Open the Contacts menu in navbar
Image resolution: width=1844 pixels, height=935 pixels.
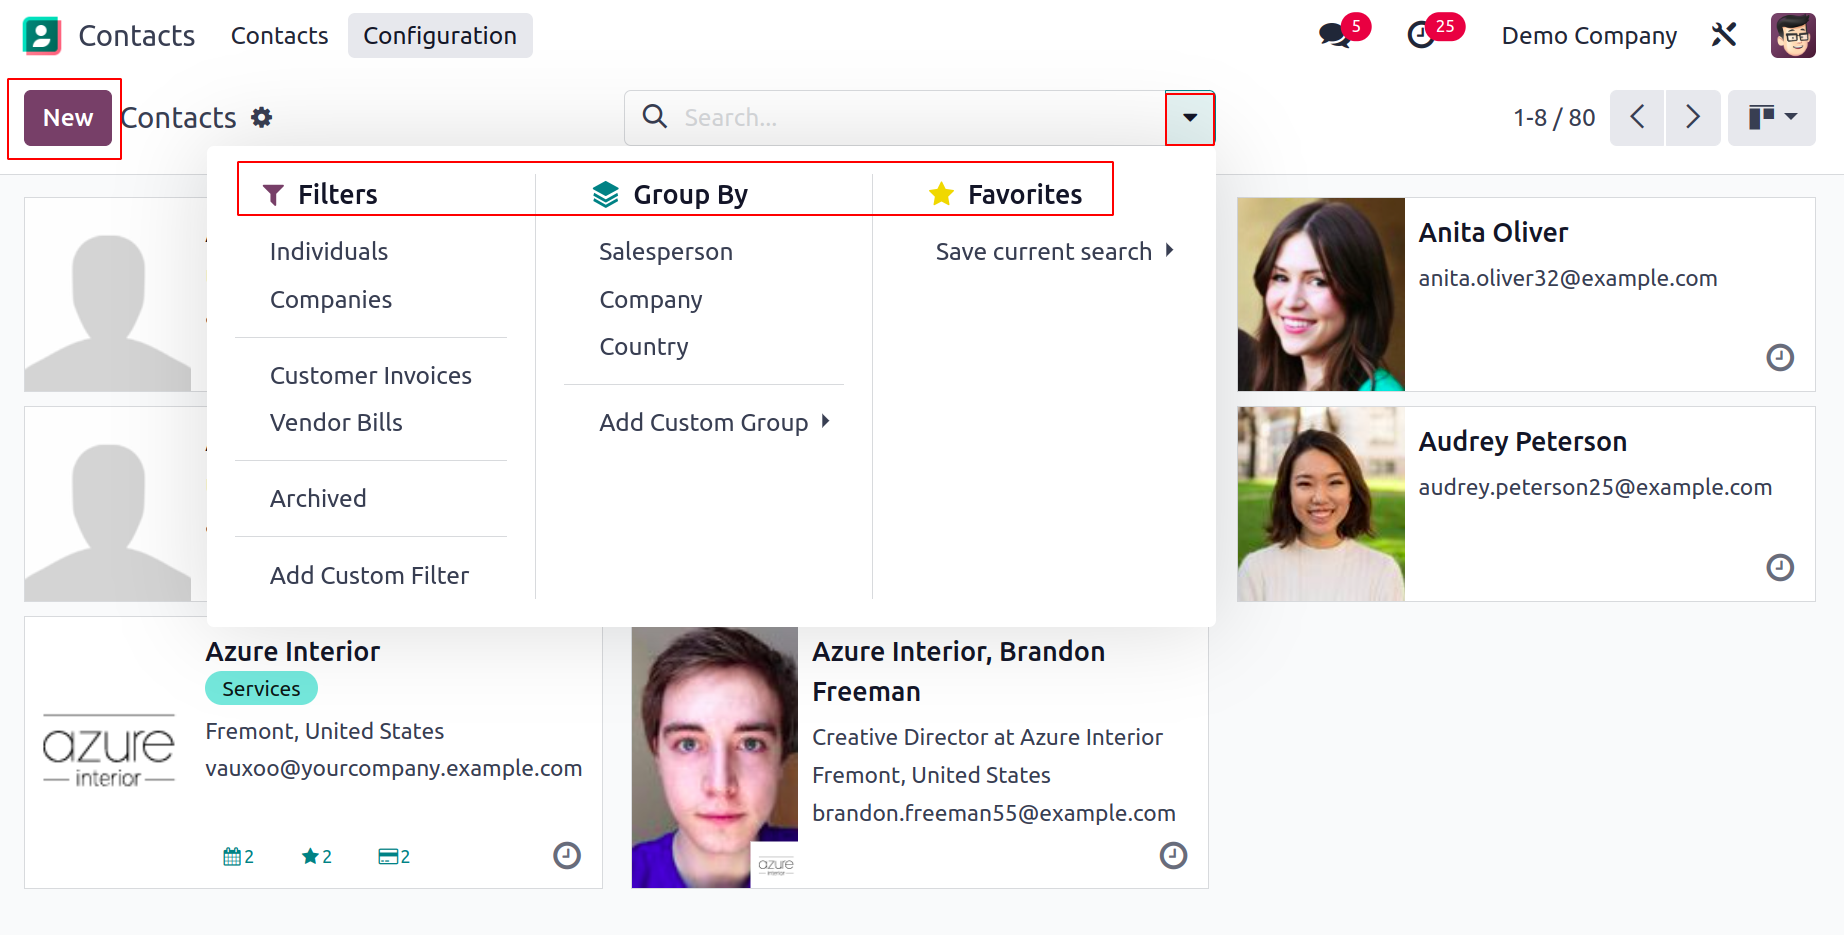coord(280,36)
